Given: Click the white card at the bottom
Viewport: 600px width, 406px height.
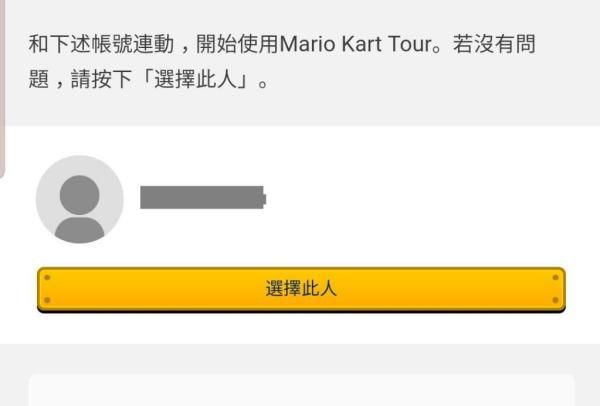Looking at the screenshot, I should [x=301, y=391].
